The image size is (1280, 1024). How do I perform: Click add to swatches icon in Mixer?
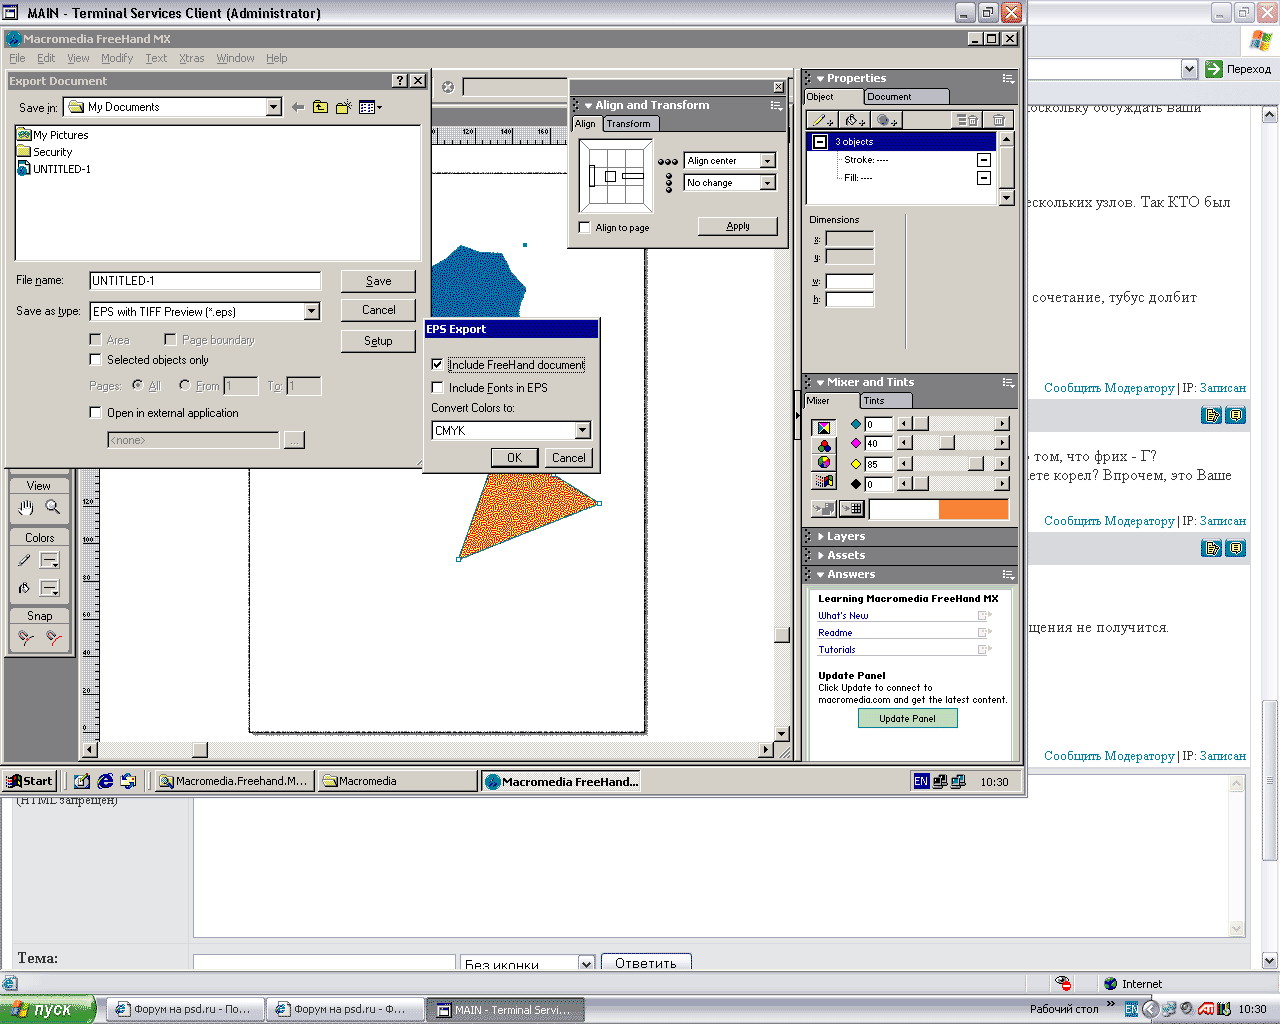852,509
